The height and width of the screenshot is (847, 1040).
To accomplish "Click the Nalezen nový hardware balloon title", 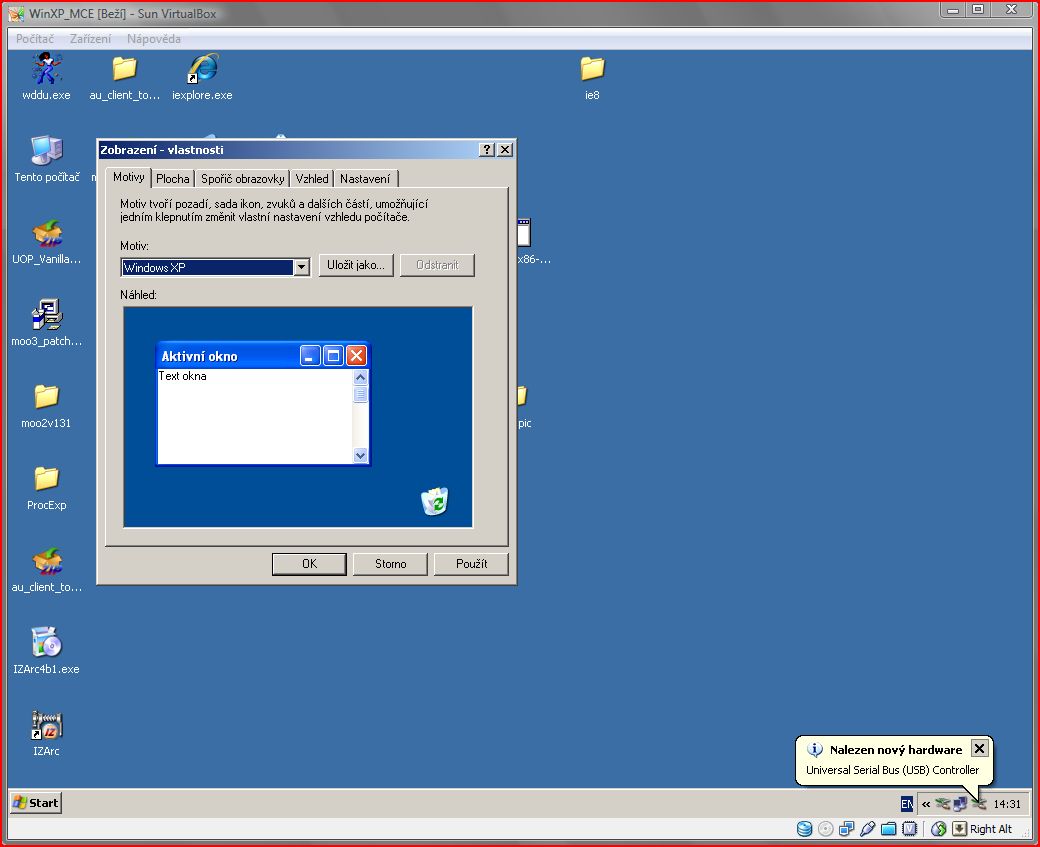I will click(895, 749).
